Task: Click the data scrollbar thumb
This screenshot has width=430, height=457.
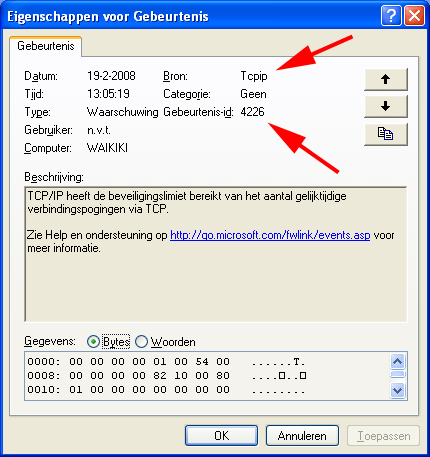Action: 397,374
